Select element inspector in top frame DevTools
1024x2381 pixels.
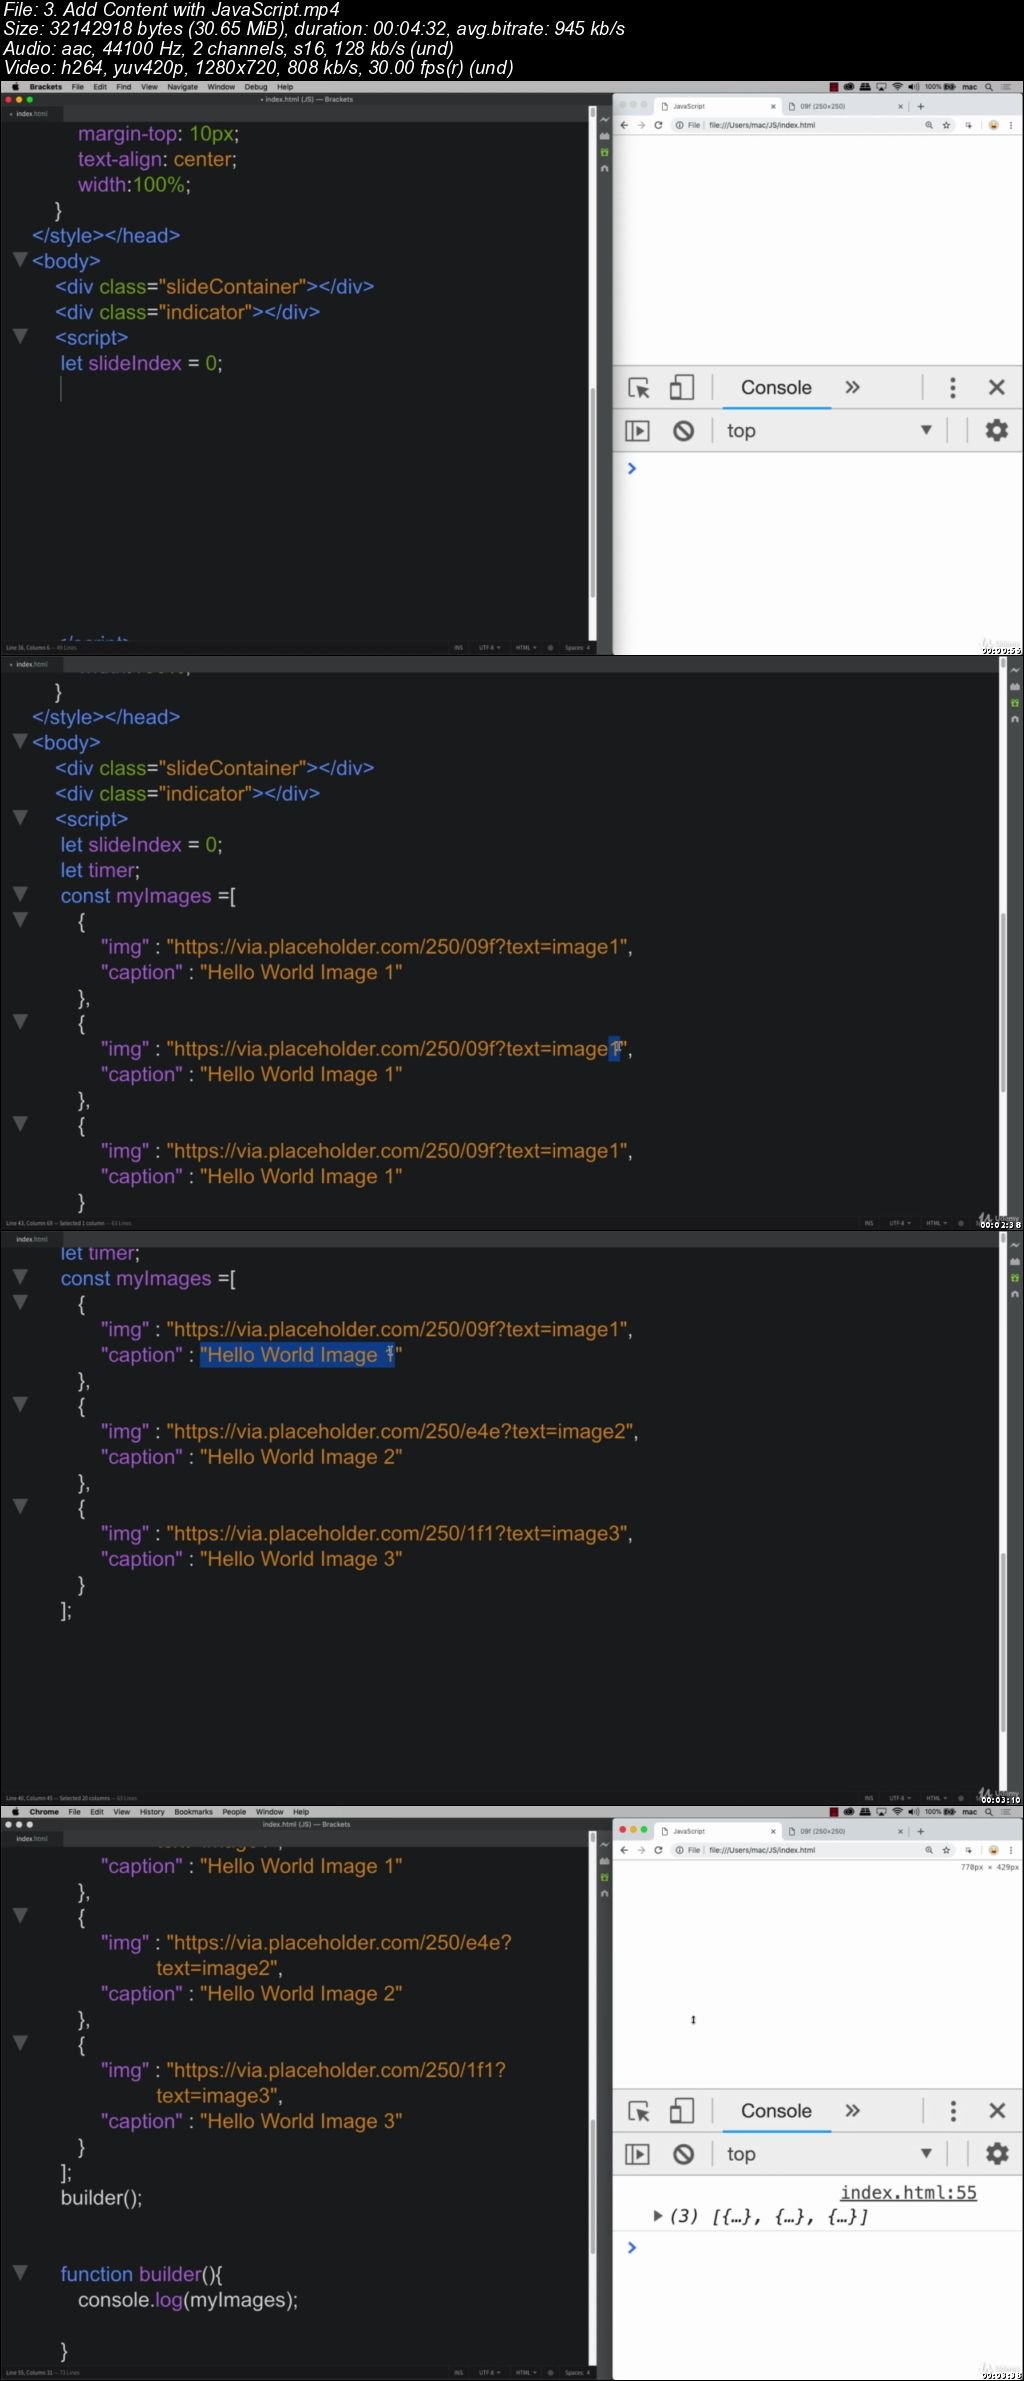pos(639,388)
